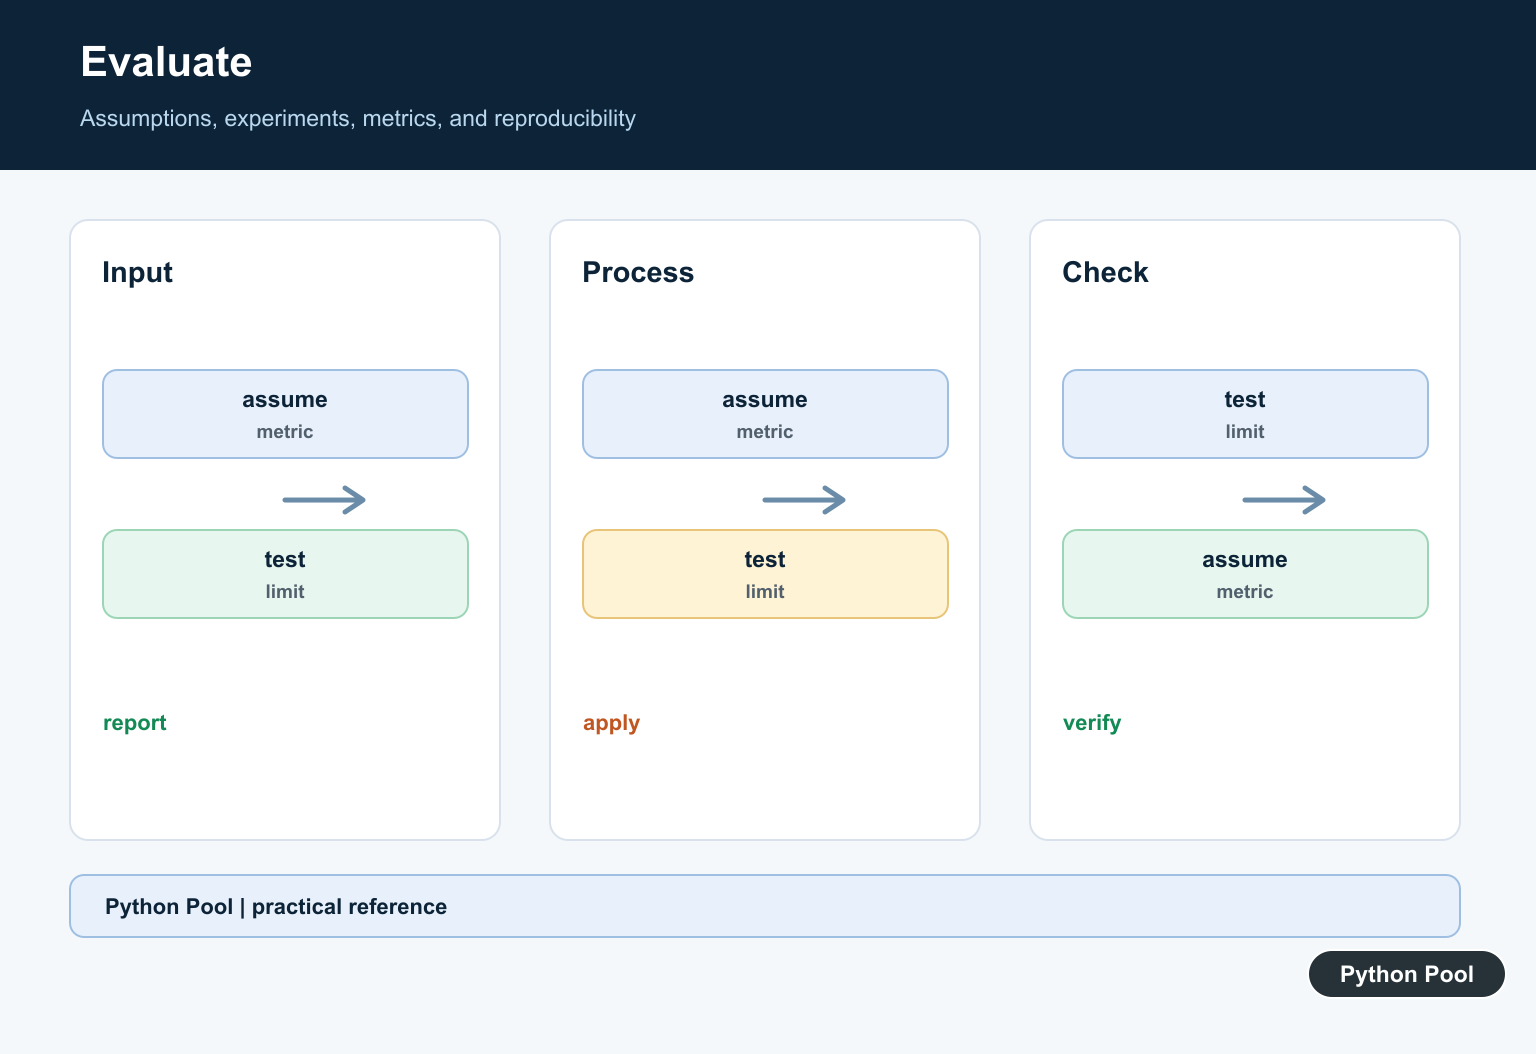Click the arrow icon in the Input card
This screenshot has height=1054, width=1536.
[324, 499]
